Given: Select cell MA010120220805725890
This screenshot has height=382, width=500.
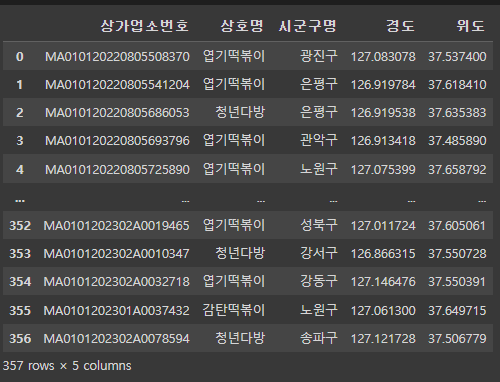Looking at the screenshot, I should click(x=117, y=169).
